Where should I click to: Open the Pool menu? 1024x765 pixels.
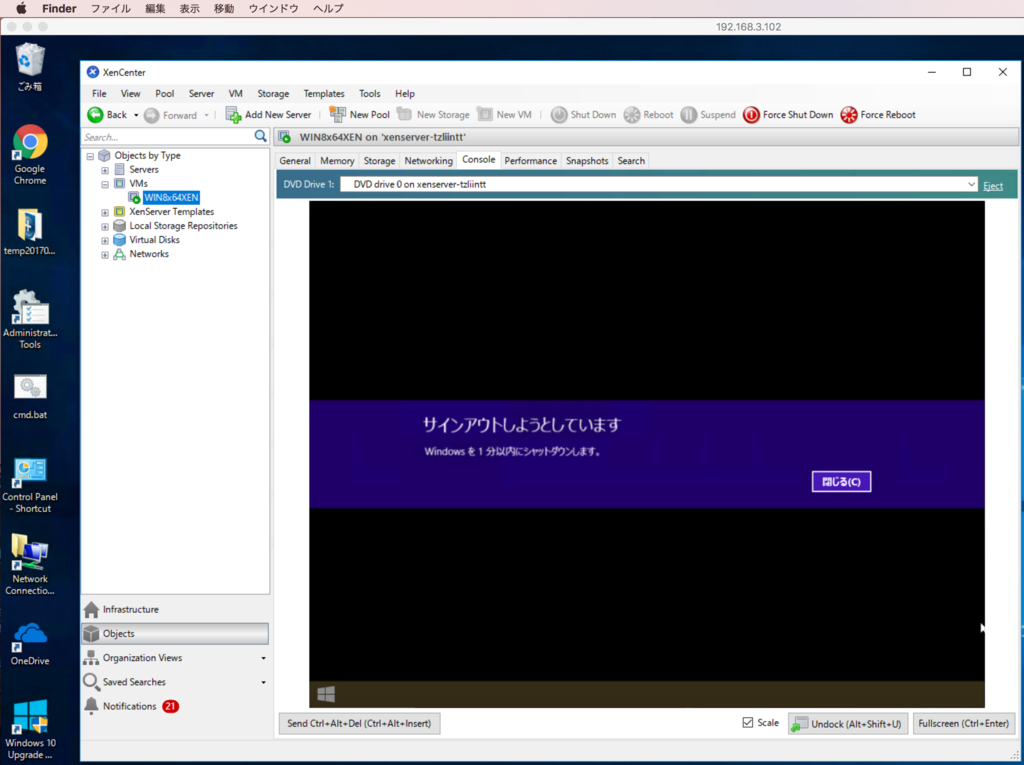(x=165, y=93)
